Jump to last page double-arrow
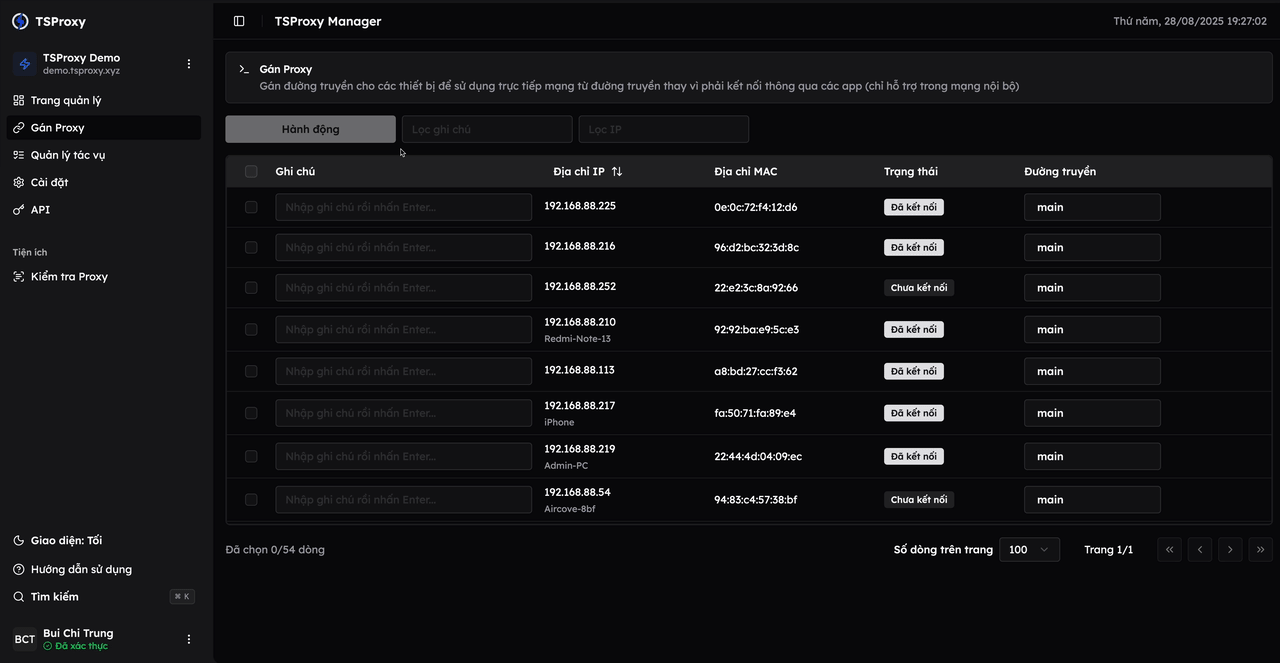 tap(1261, 549)
